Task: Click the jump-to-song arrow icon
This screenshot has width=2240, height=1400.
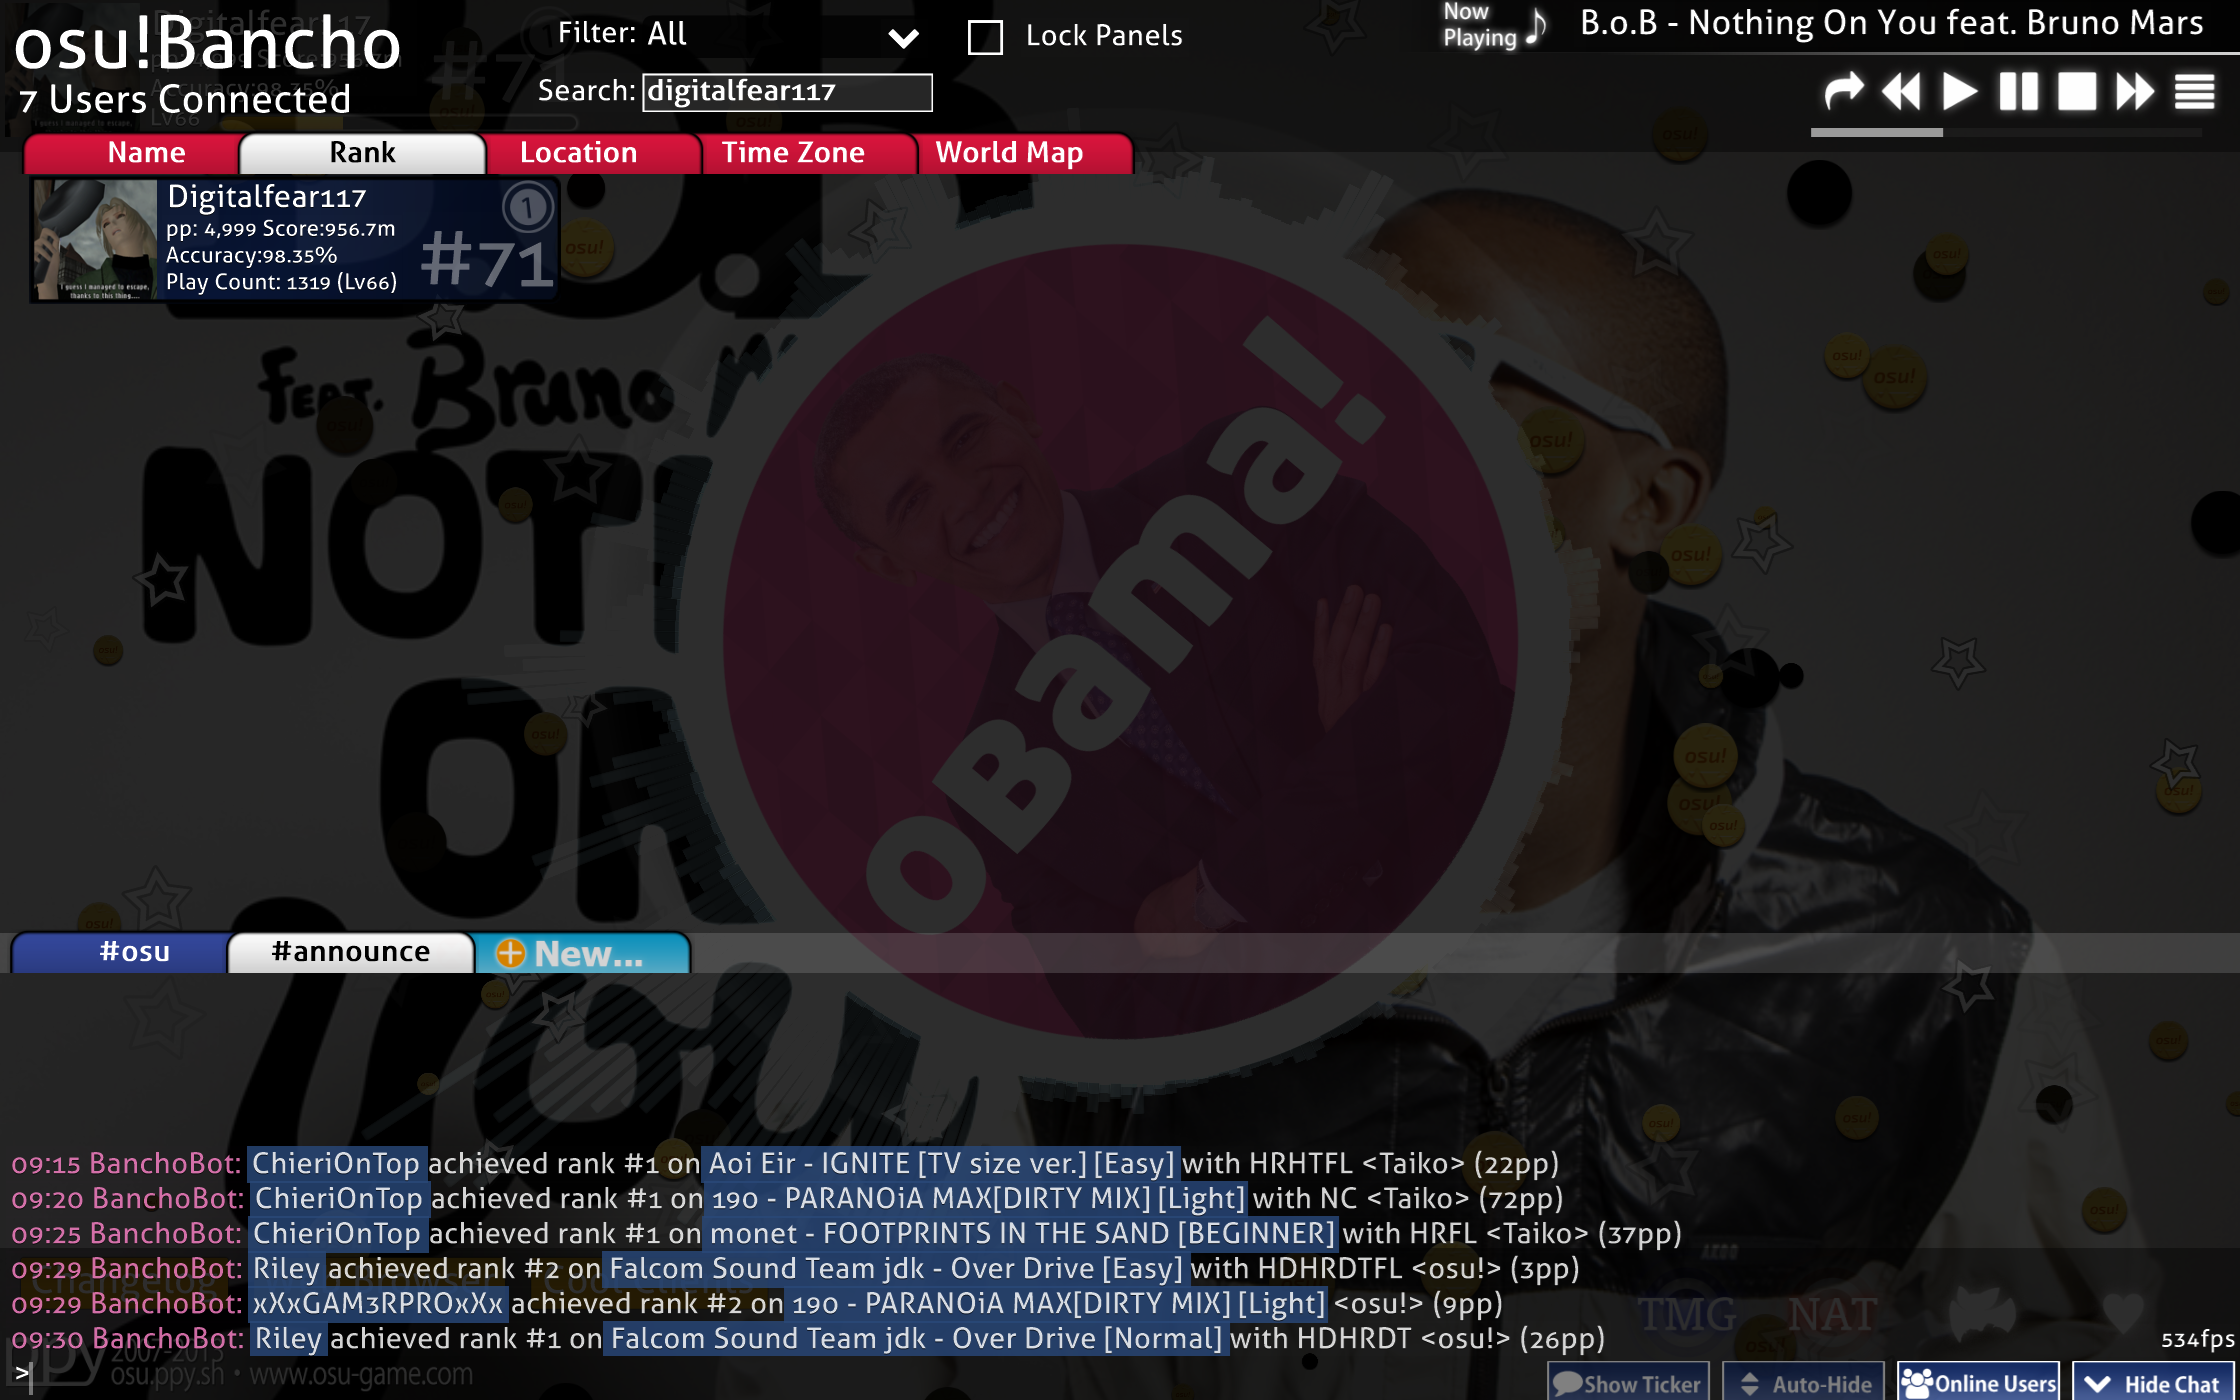Action: (x=1843, y=92)
